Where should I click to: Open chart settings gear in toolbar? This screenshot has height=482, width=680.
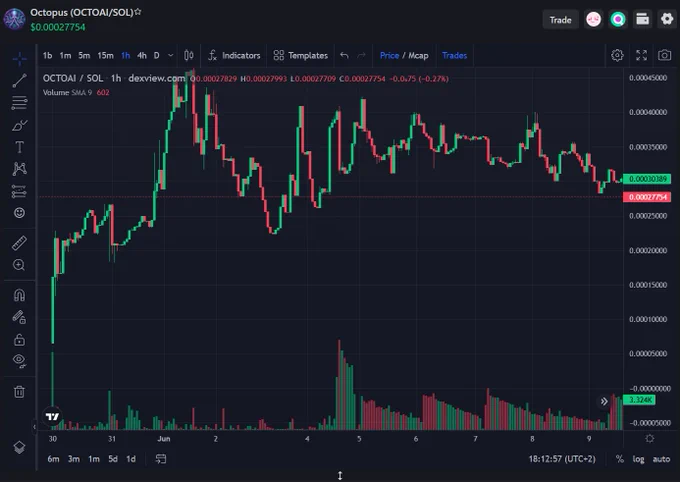[617, 55]
